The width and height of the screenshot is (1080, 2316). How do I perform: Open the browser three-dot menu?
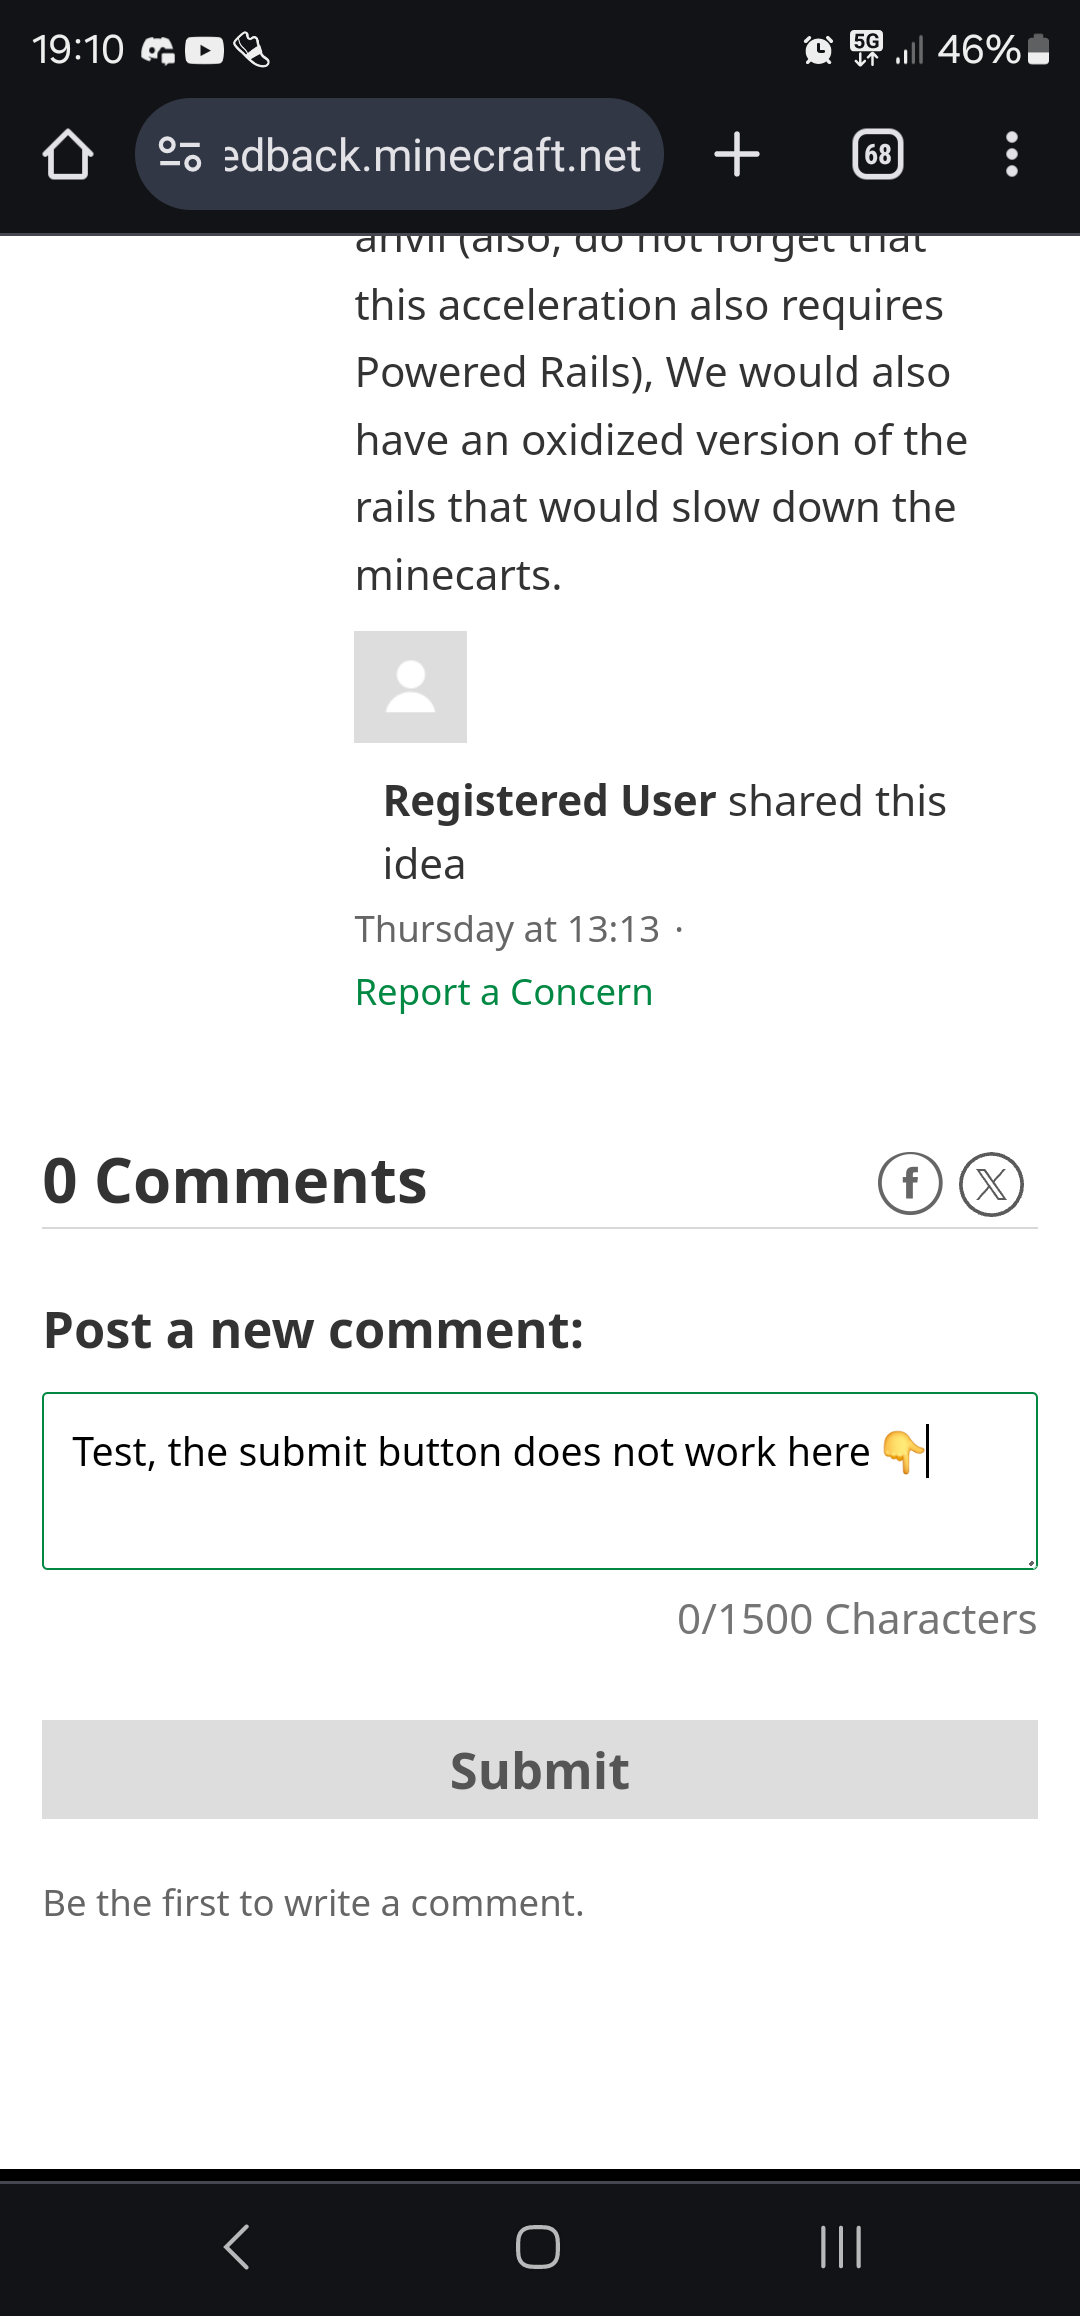point(1012,155)
